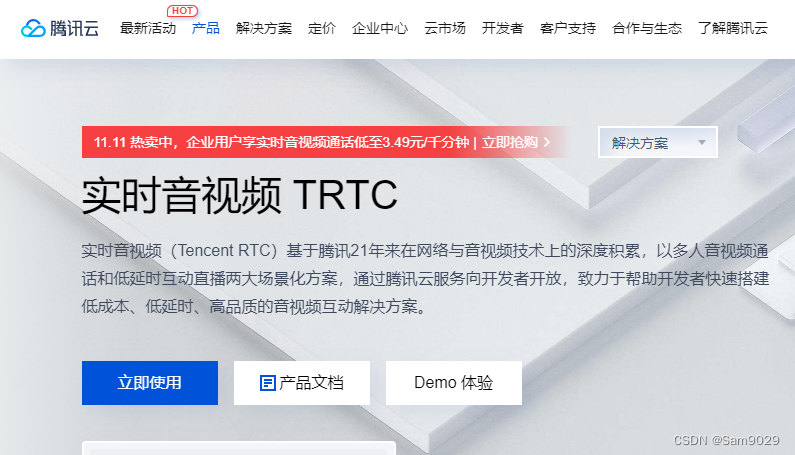Click the 实时音视频 TRTC heading

click(239, 195)
